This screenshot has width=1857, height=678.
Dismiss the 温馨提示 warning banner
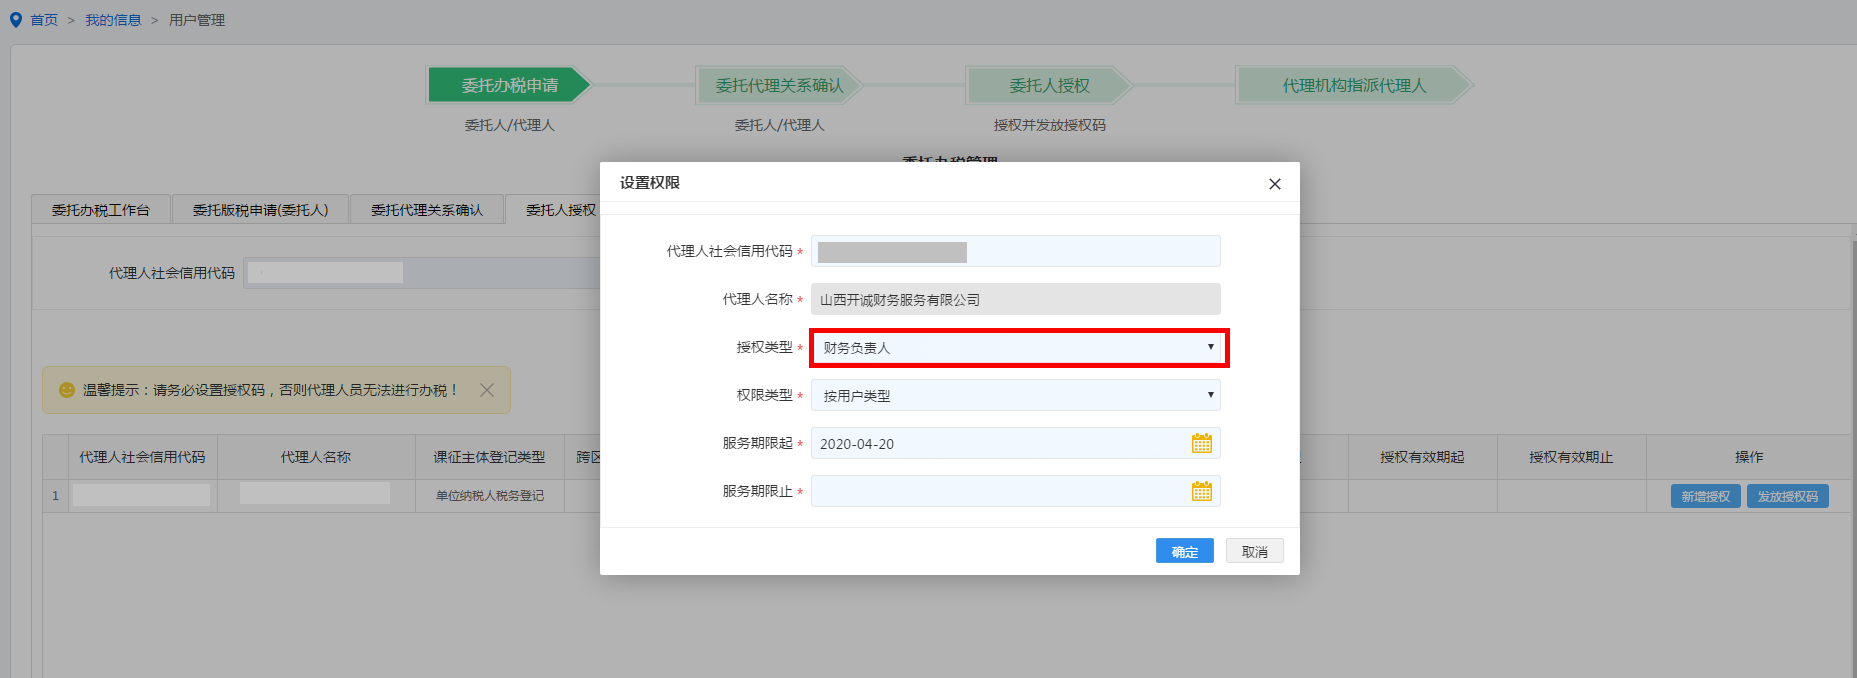pyautogui.click(x=487, y=390)
